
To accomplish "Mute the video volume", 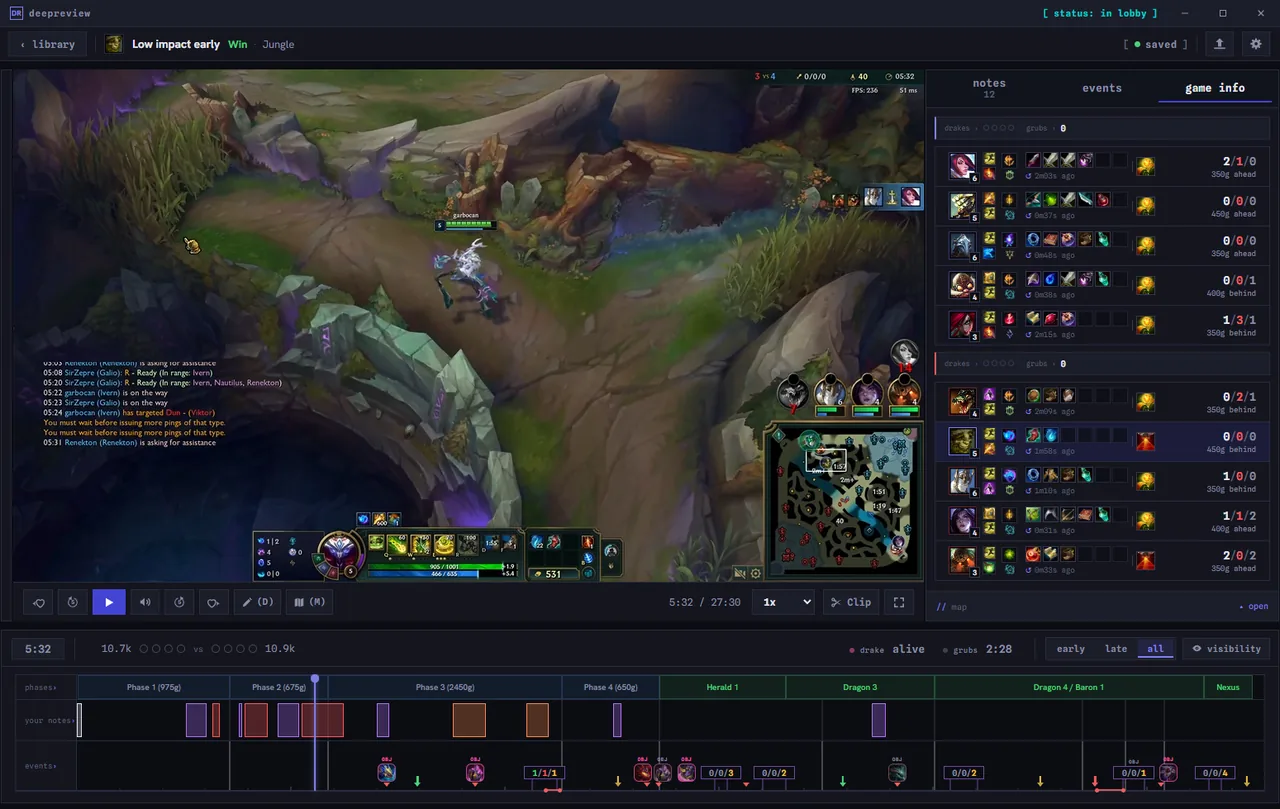I will (x=145, y=602).
